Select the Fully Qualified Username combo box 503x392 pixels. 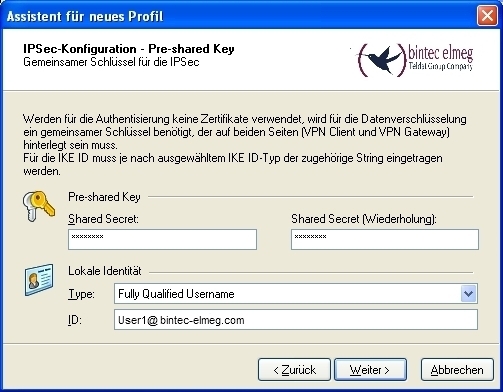tap(296, 294)
